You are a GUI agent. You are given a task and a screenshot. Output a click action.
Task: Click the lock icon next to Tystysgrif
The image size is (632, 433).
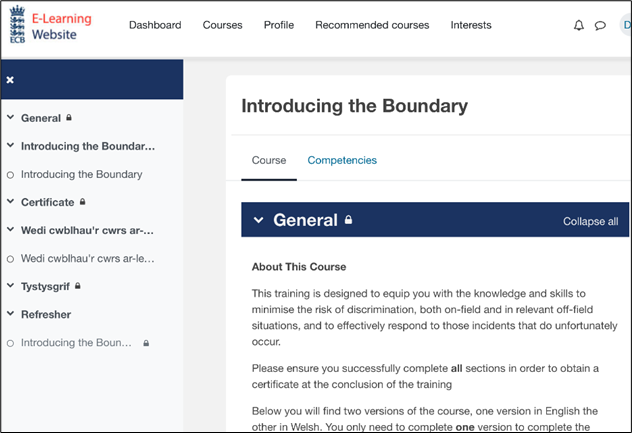77,286
